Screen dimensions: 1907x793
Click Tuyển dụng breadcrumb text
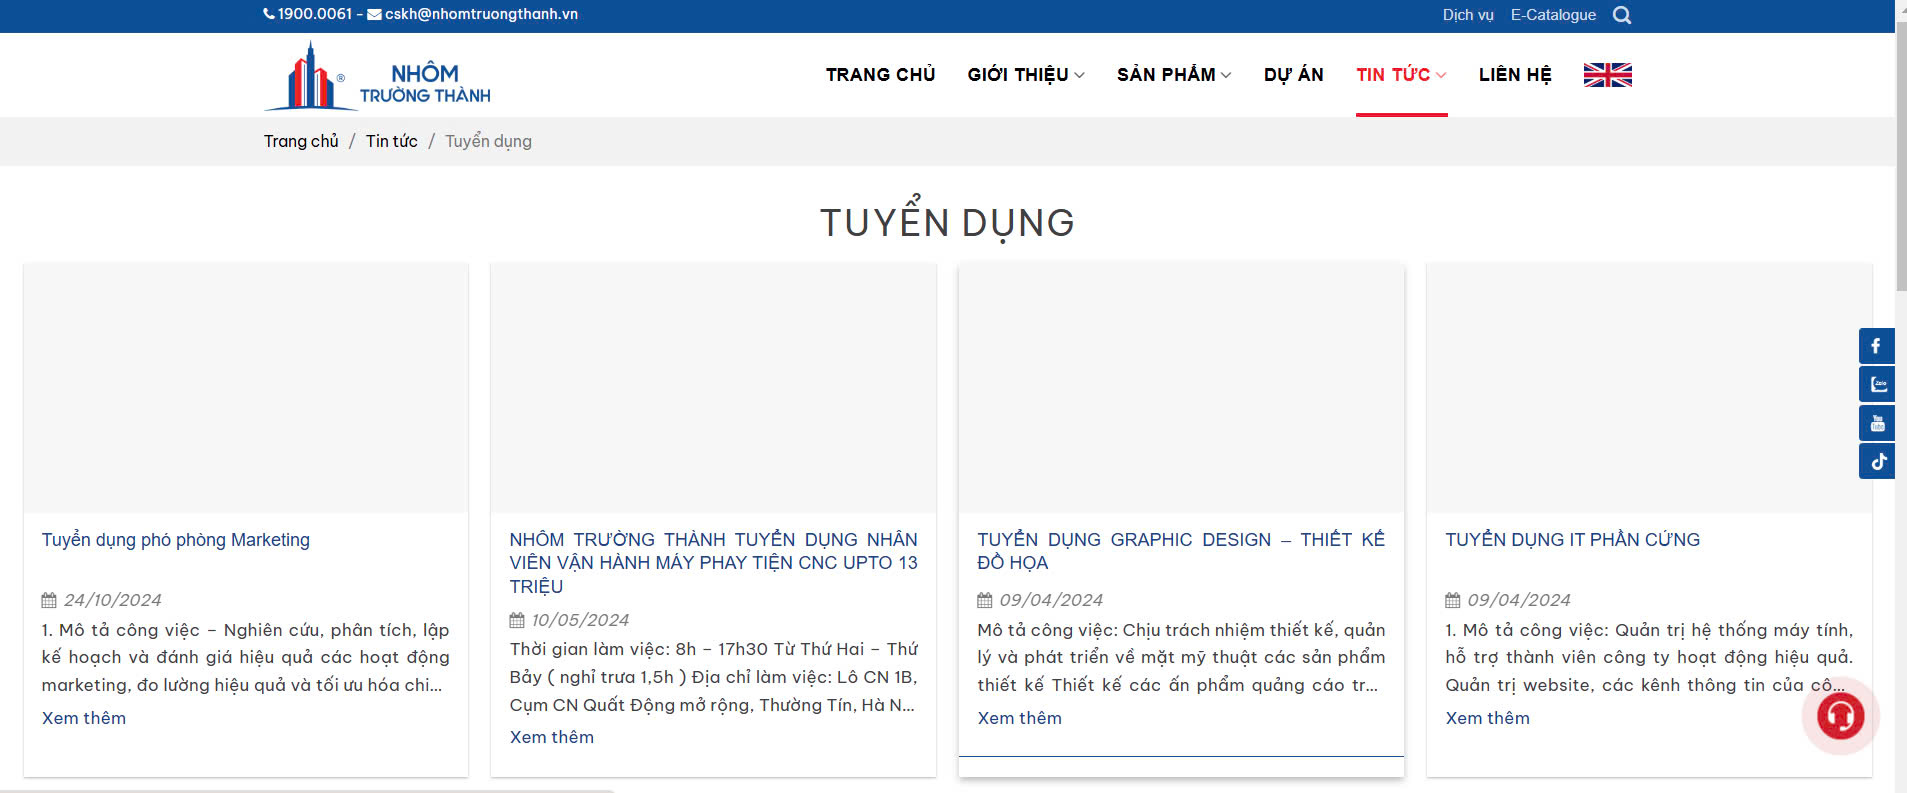(488, 141)
